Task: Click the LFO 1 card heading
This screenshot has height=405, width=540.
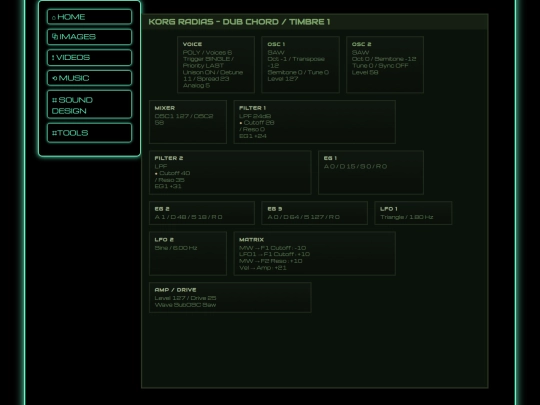Action: point(388,209)
